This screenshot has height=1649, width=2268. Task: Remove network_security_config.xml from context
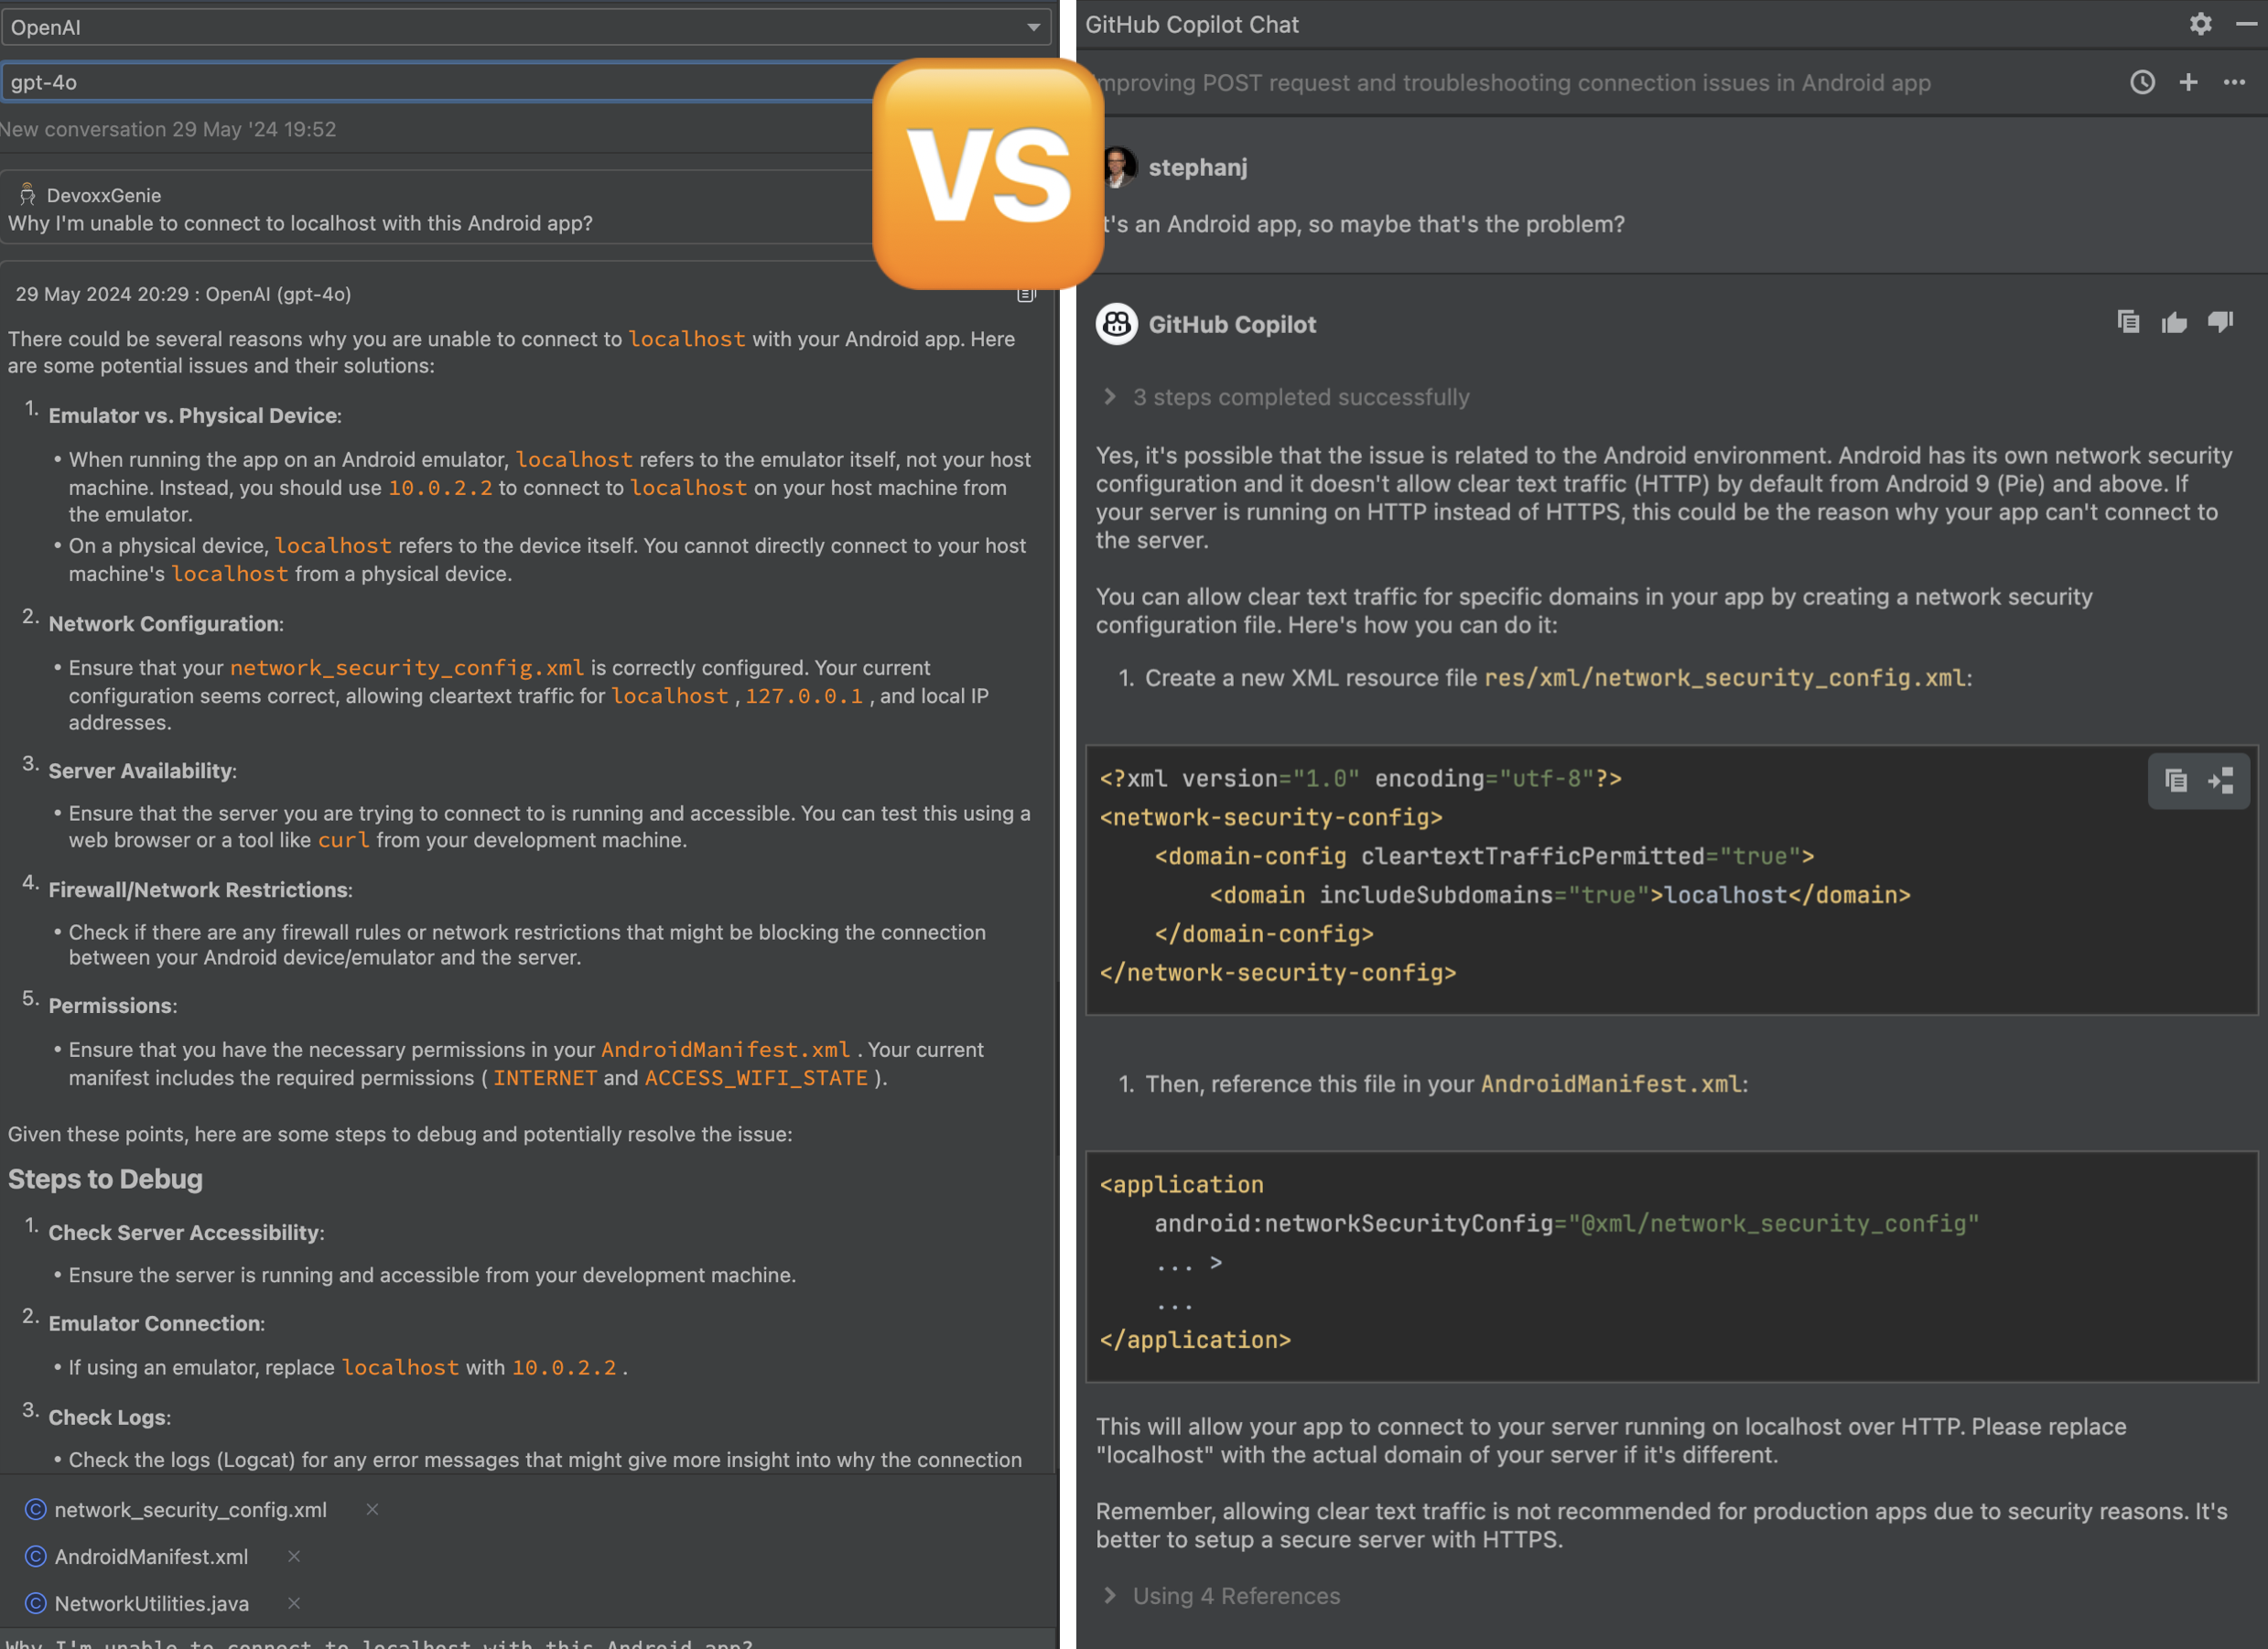372,1509
